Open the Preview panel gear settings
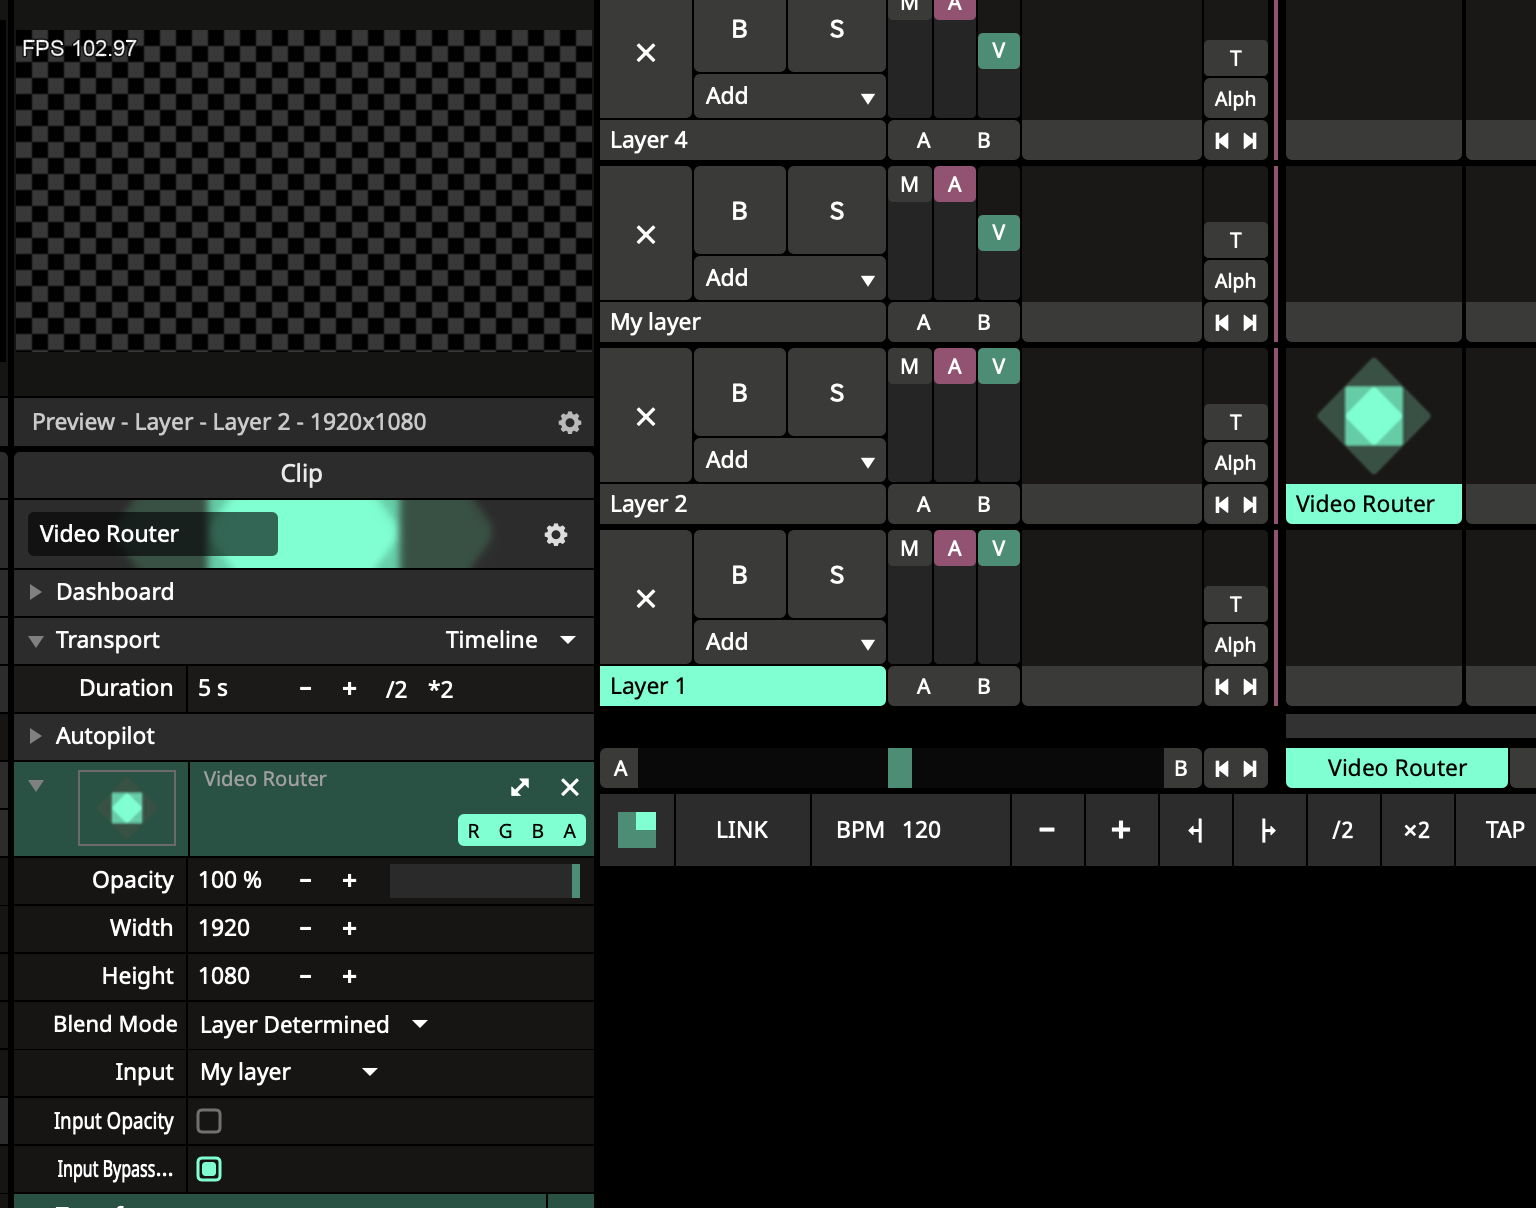Image resolution: width=1536 pixels, height=1208 pixels. click(x=569, y=423)
